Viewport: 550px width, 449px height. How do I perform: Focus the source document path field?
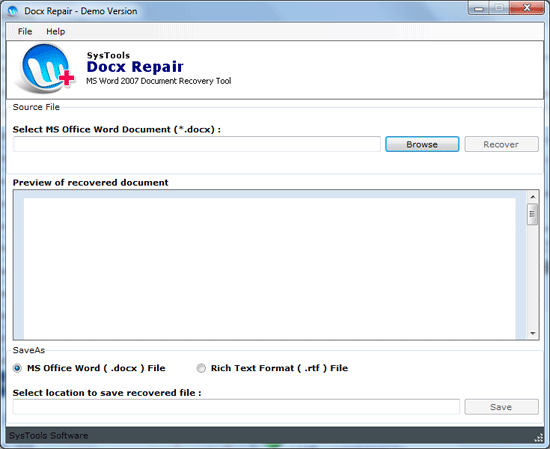(x=197, y=144)
